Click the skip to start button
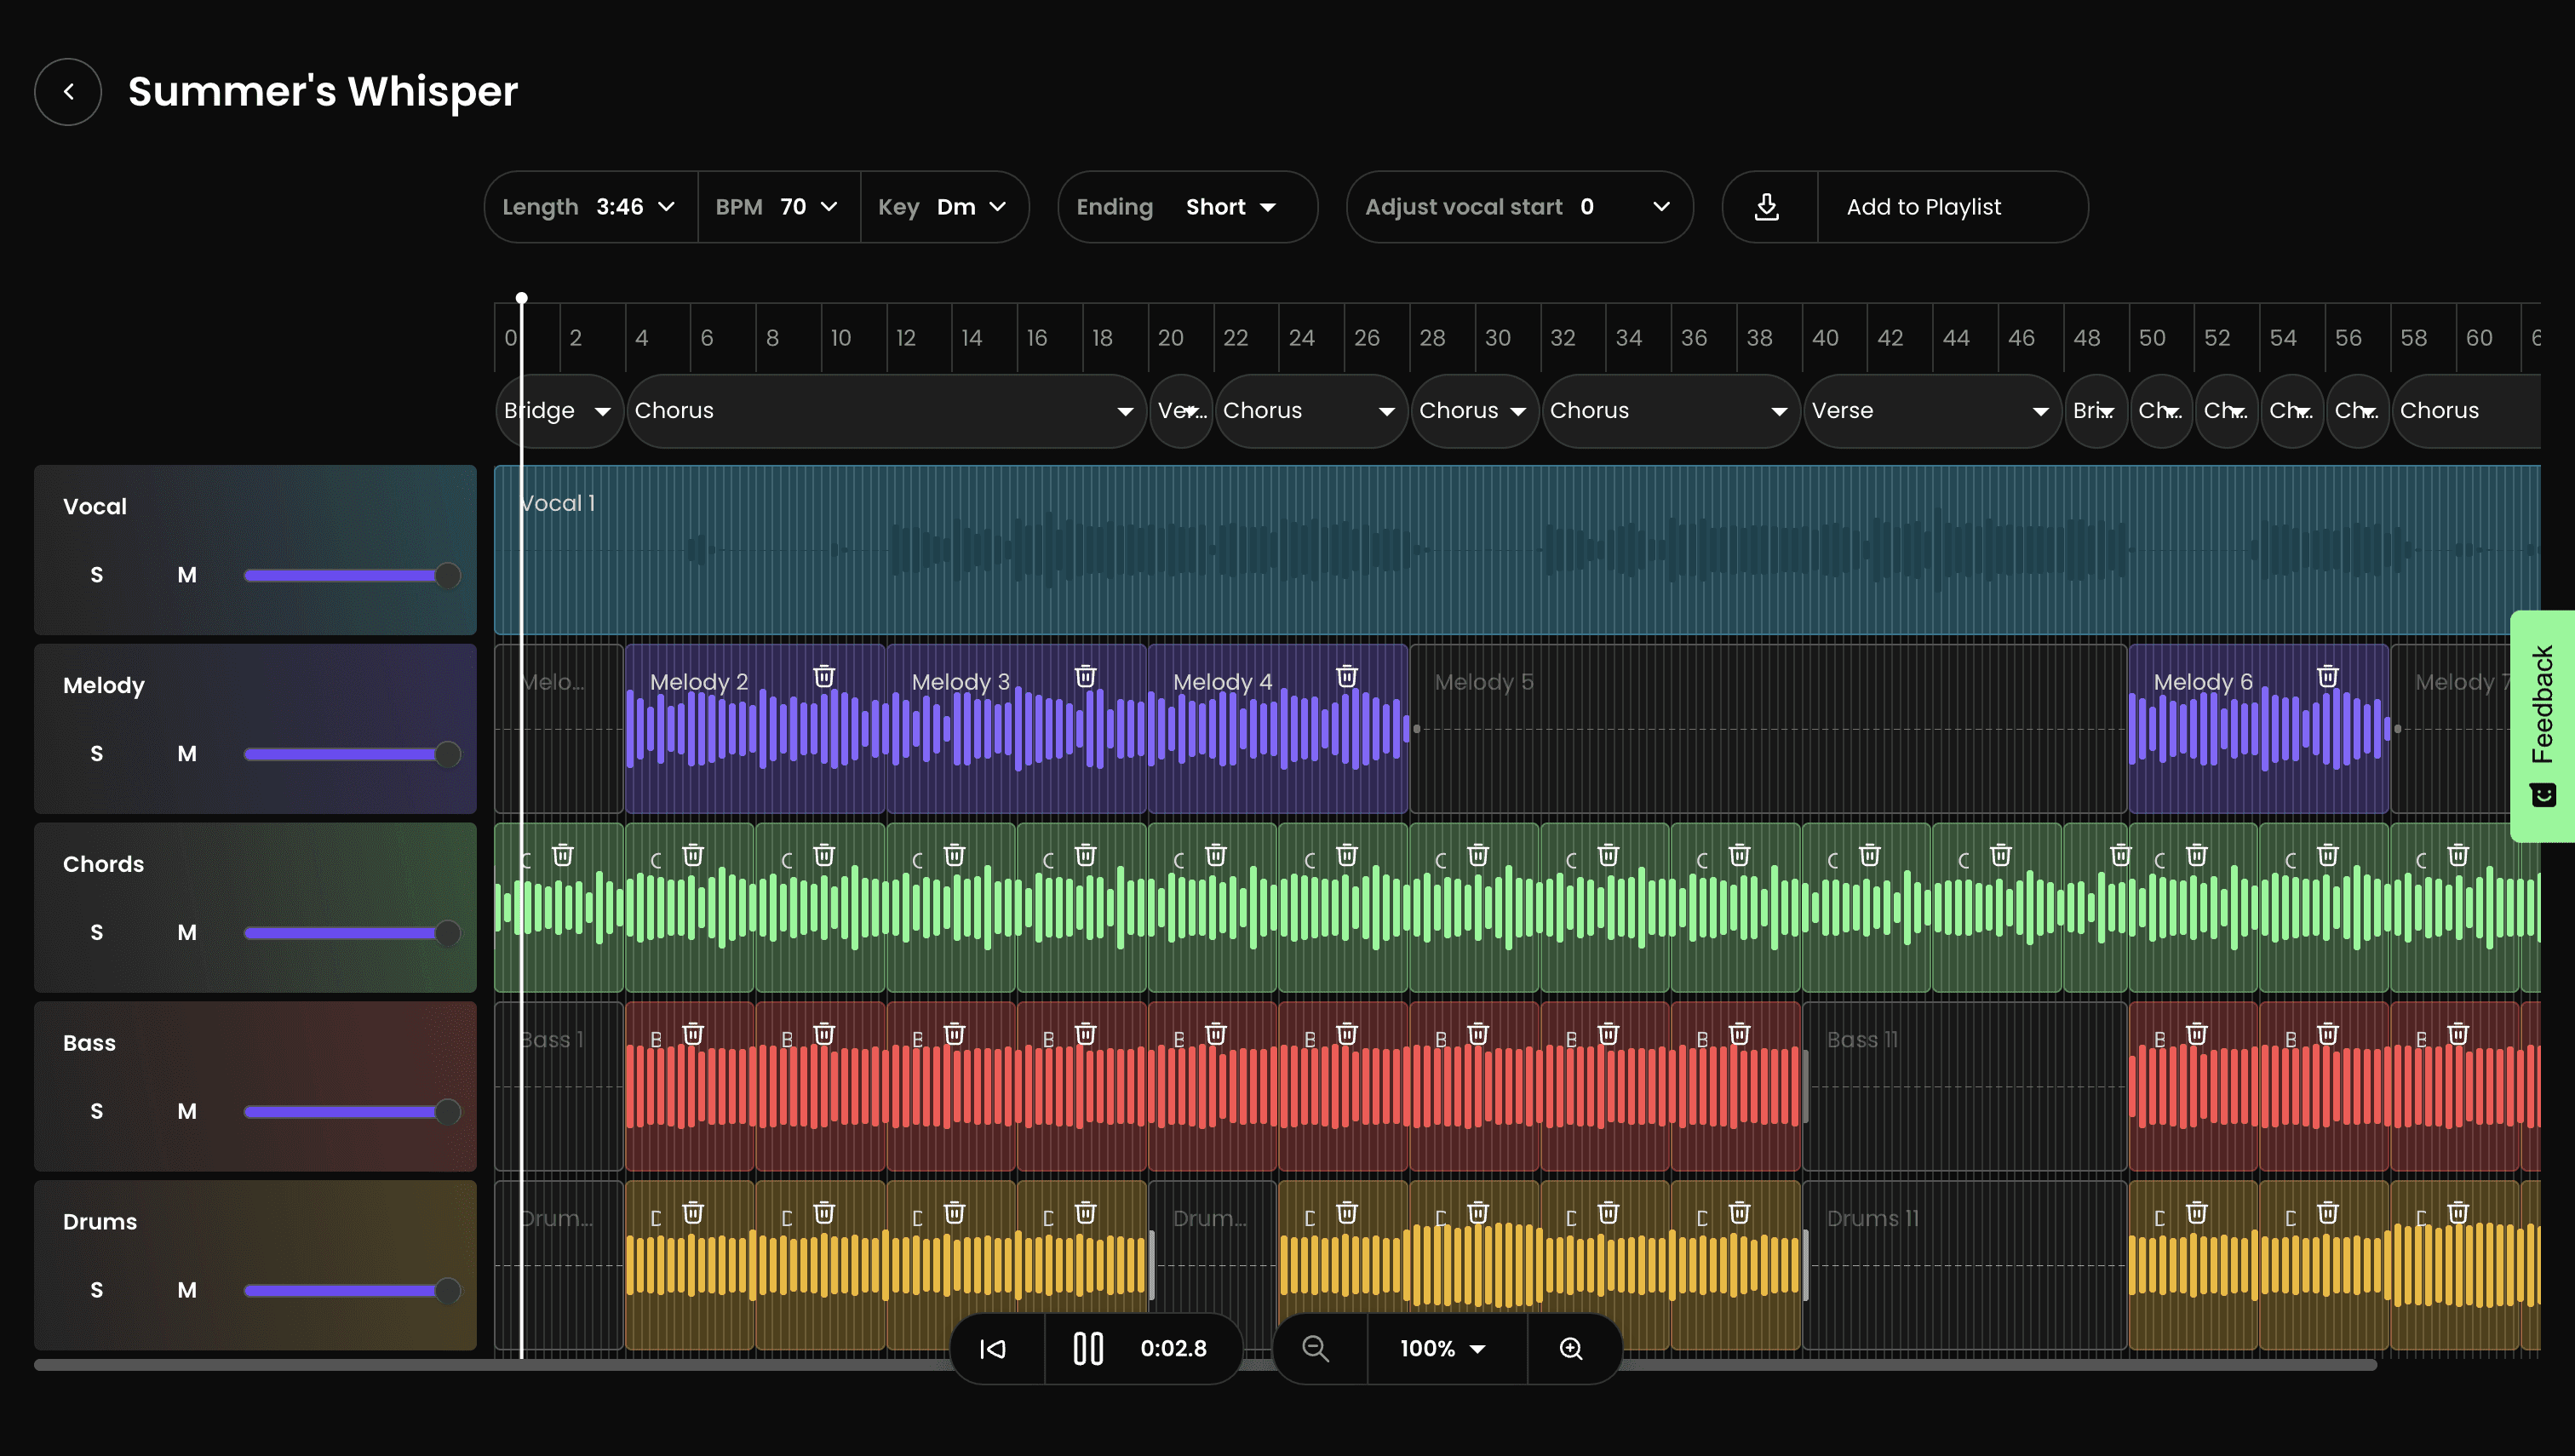Viewport: 2575px width, 1456px height. point(993,1349)
